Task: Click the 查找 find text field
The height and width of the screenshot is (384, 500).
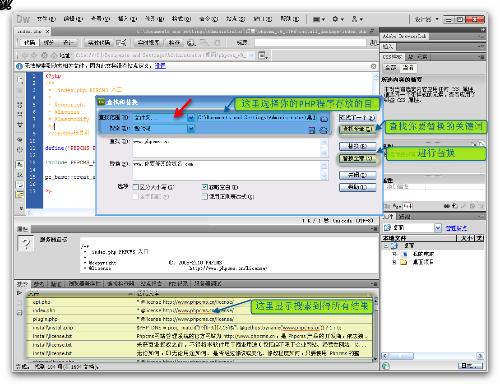Action: [x=230, y=148]
